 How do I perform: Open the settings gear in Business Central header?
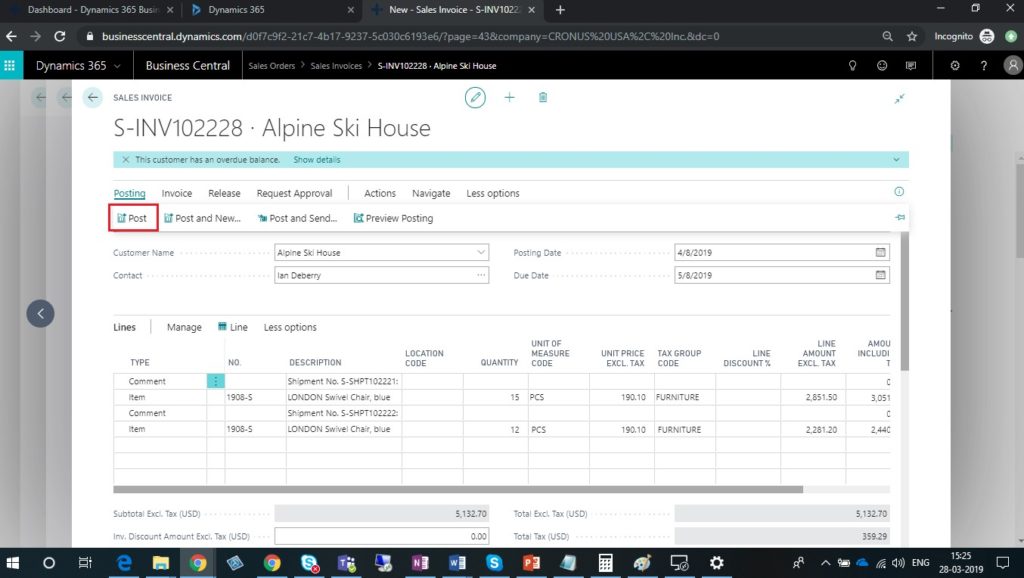(955, 66)
